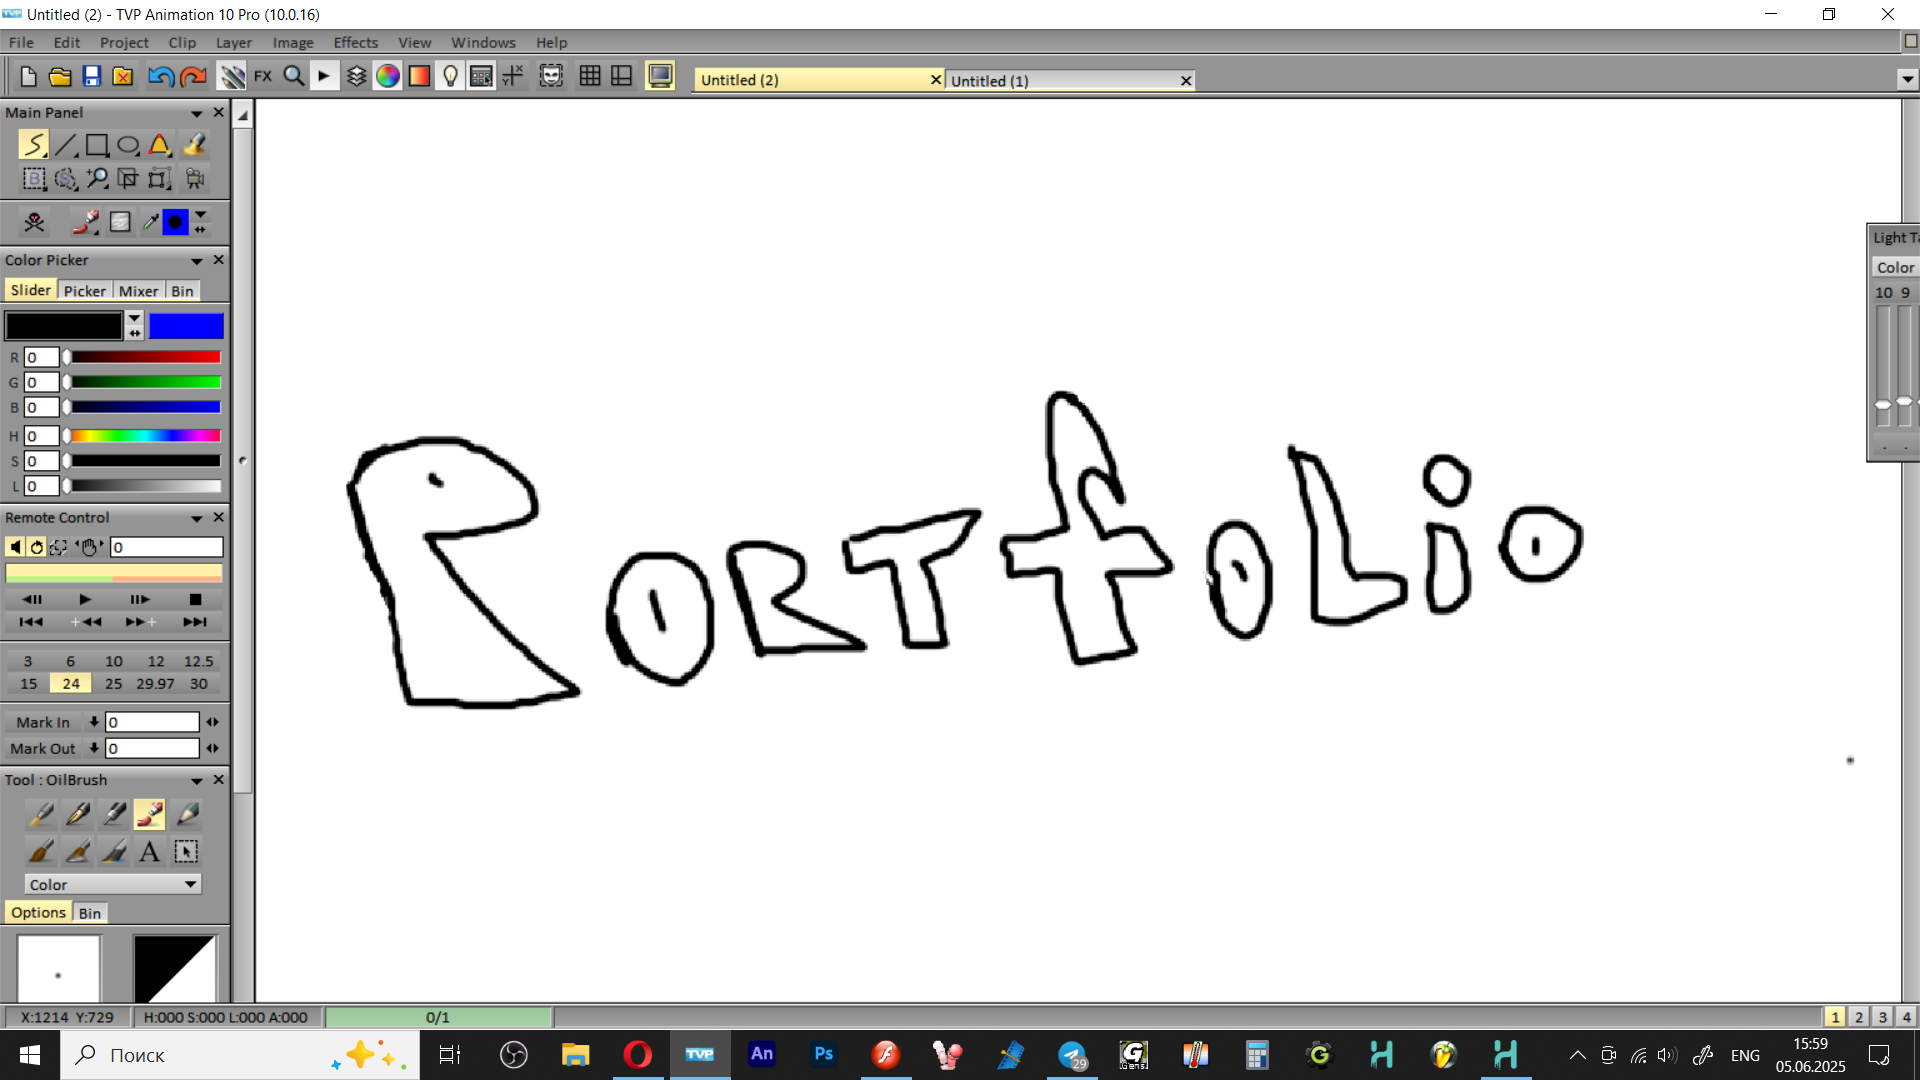Toggle the grid display toolbar button
The image size is (1920, 1080).
[x=590, y=77]
